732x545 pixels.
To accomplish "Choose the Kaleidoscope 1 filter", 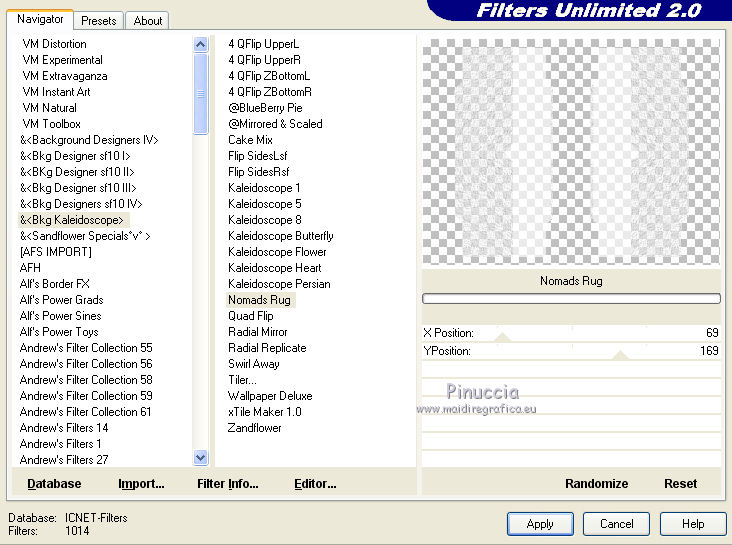I will point(264,188).
